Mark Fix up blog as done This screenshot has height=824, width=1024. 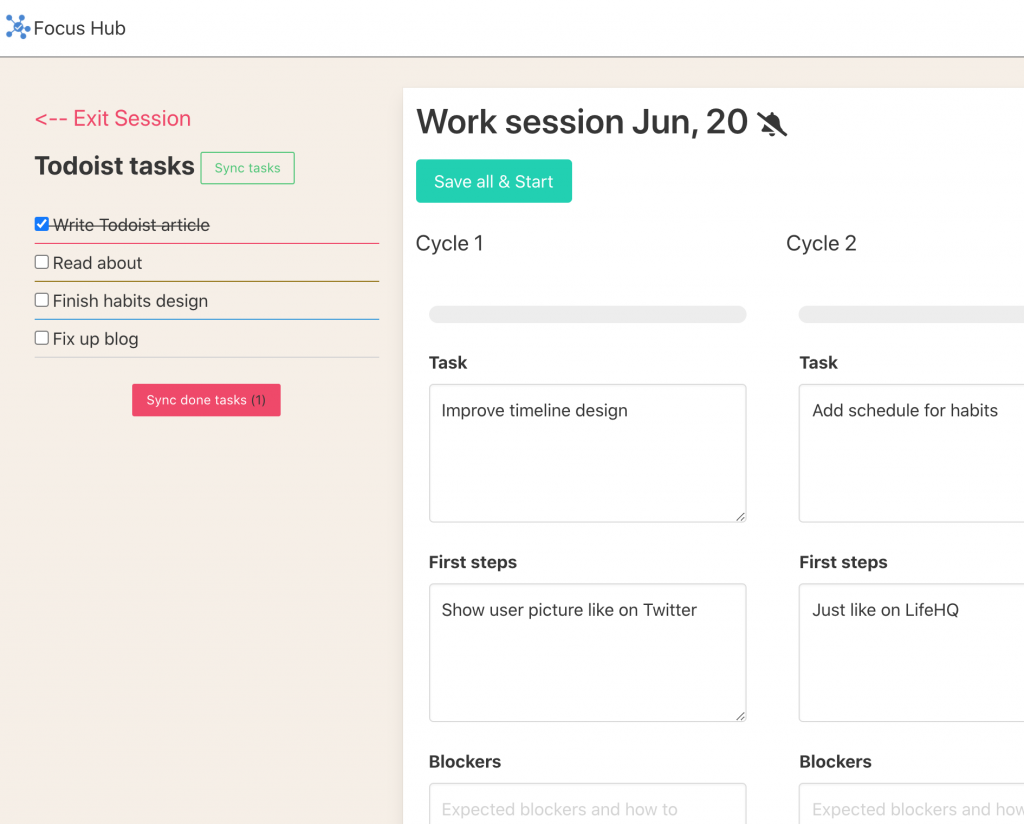(x=42, y=338)
